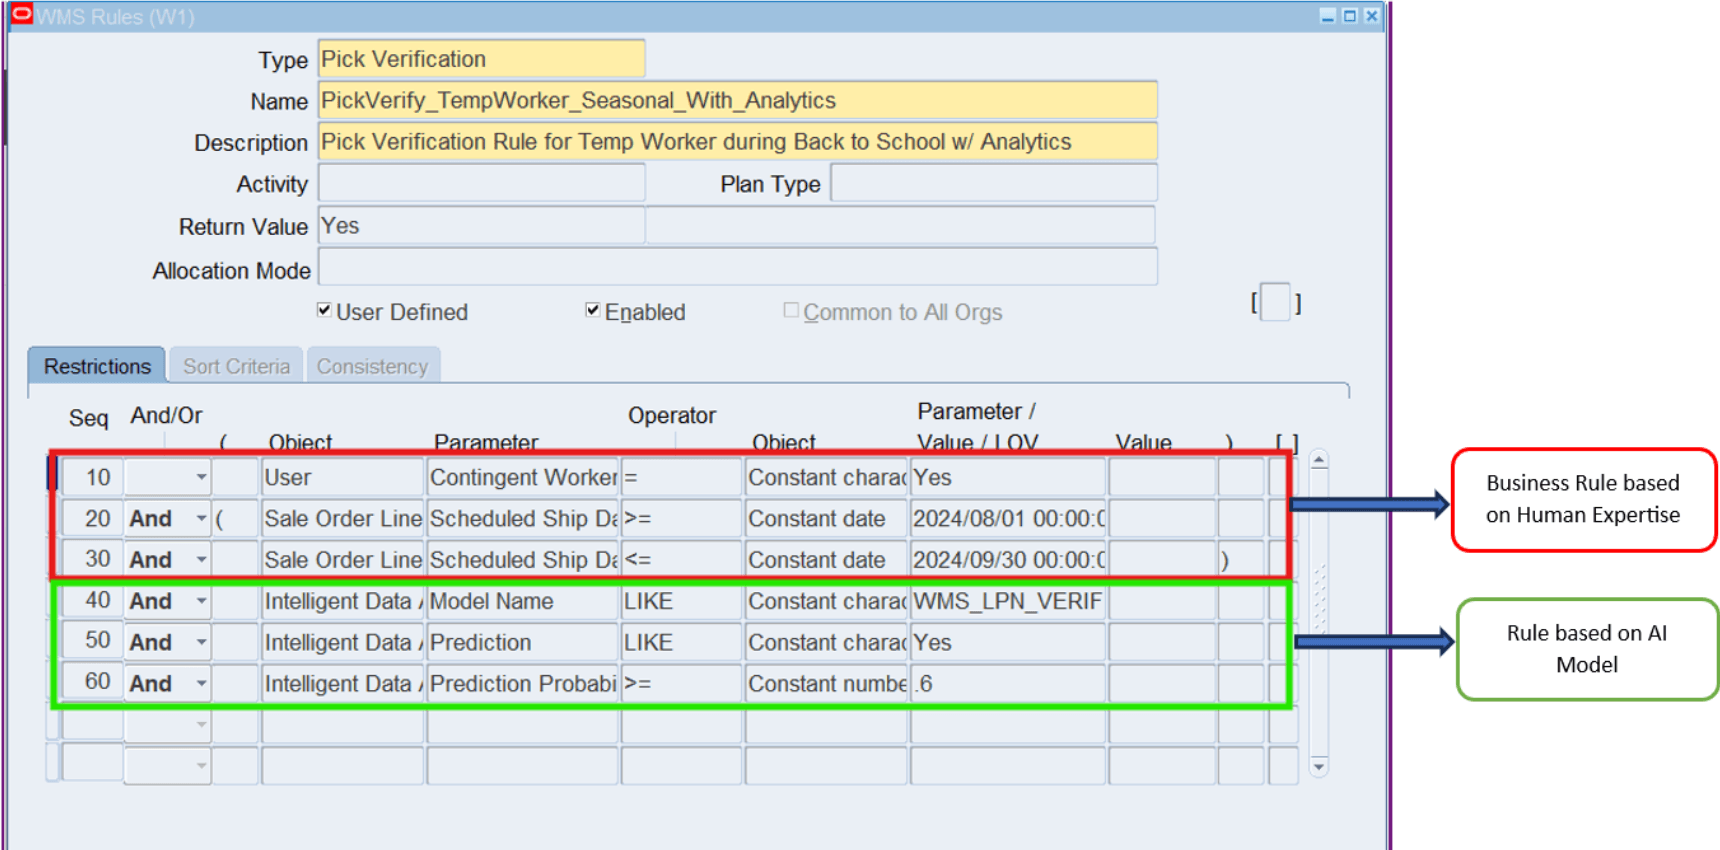Click the WMS_LPN_VERIF value cell

1008,601
